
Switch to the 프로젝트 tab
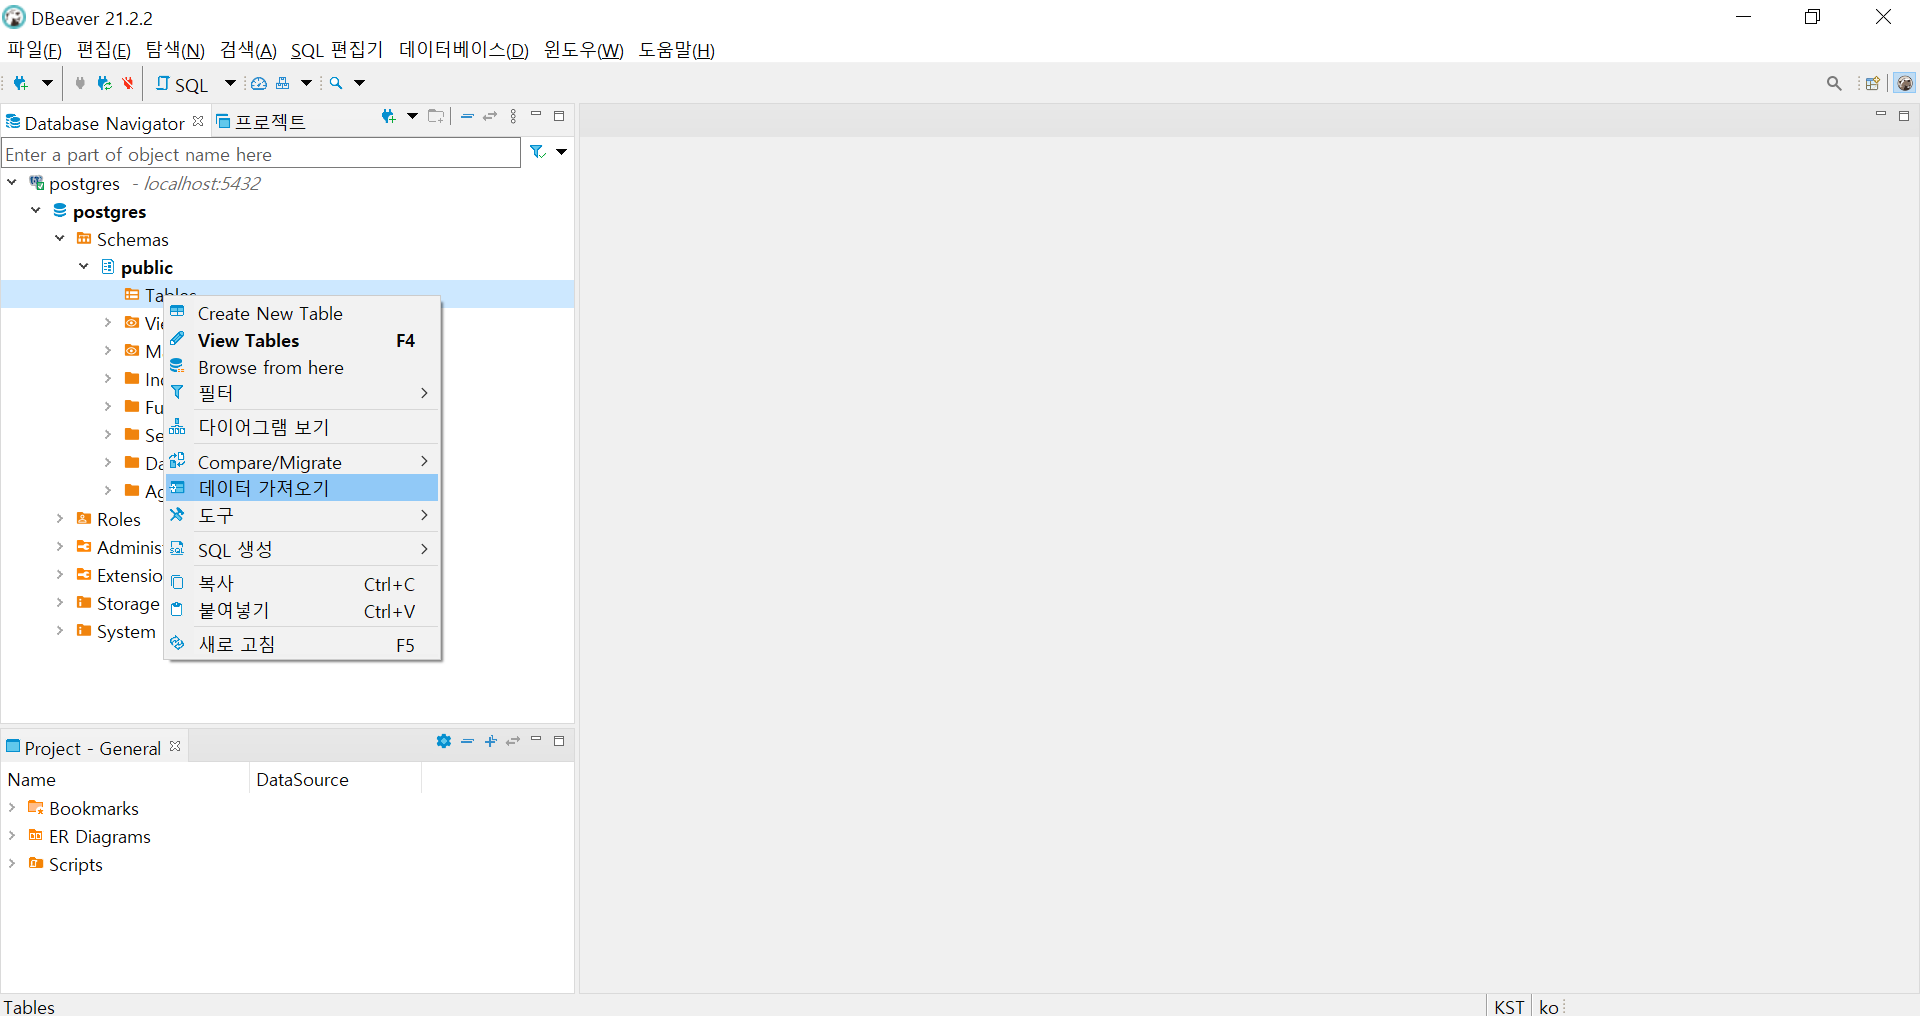click(262, 122)
